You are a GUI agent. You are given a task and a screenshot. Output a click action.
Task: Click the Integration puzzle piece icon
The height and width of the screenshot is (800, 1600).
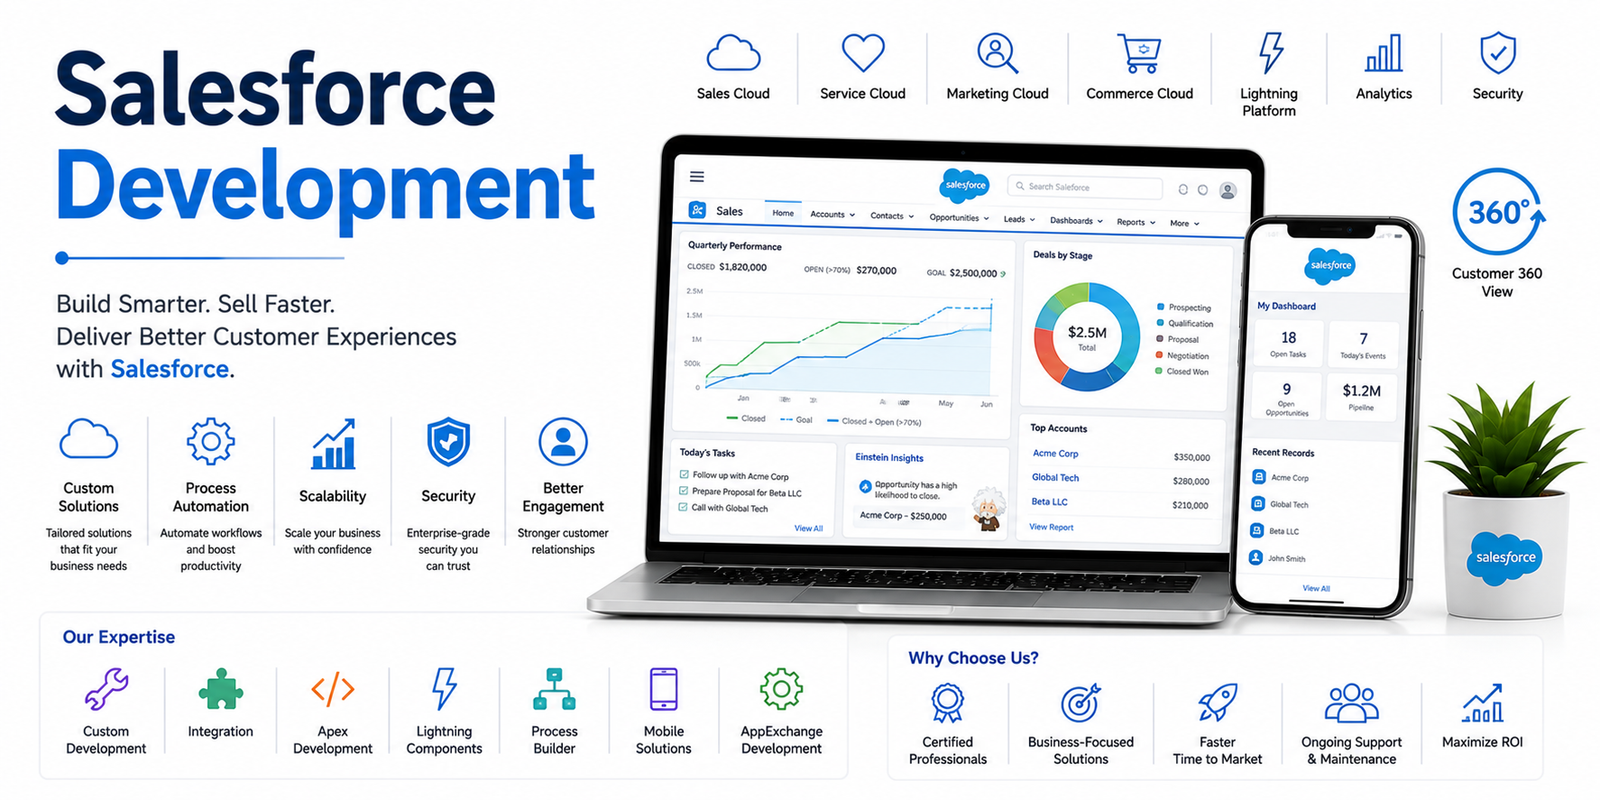pyautogui.click(x=220, y=689)
